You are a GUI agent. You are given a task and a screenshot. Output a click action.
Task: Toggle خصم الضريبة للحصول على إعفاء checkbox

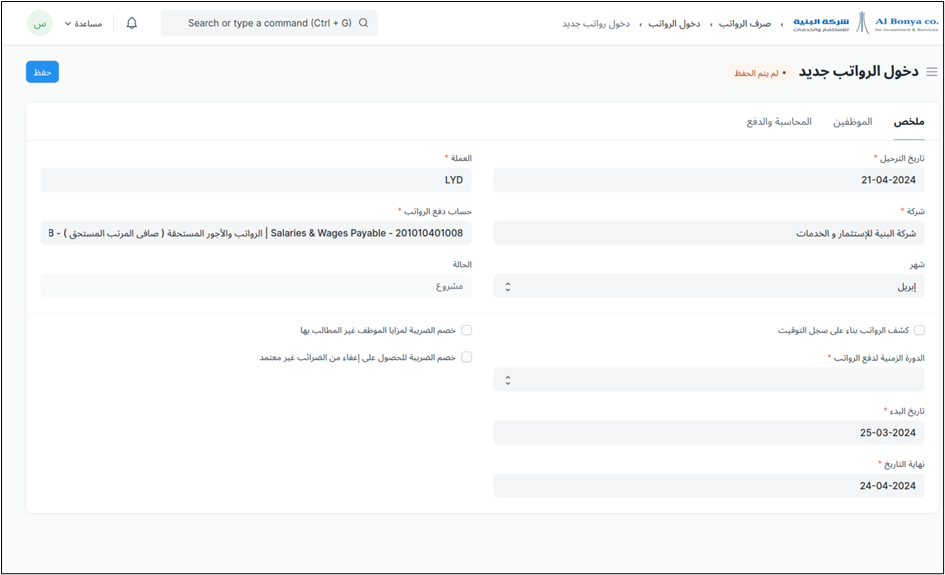coord(466,356)
